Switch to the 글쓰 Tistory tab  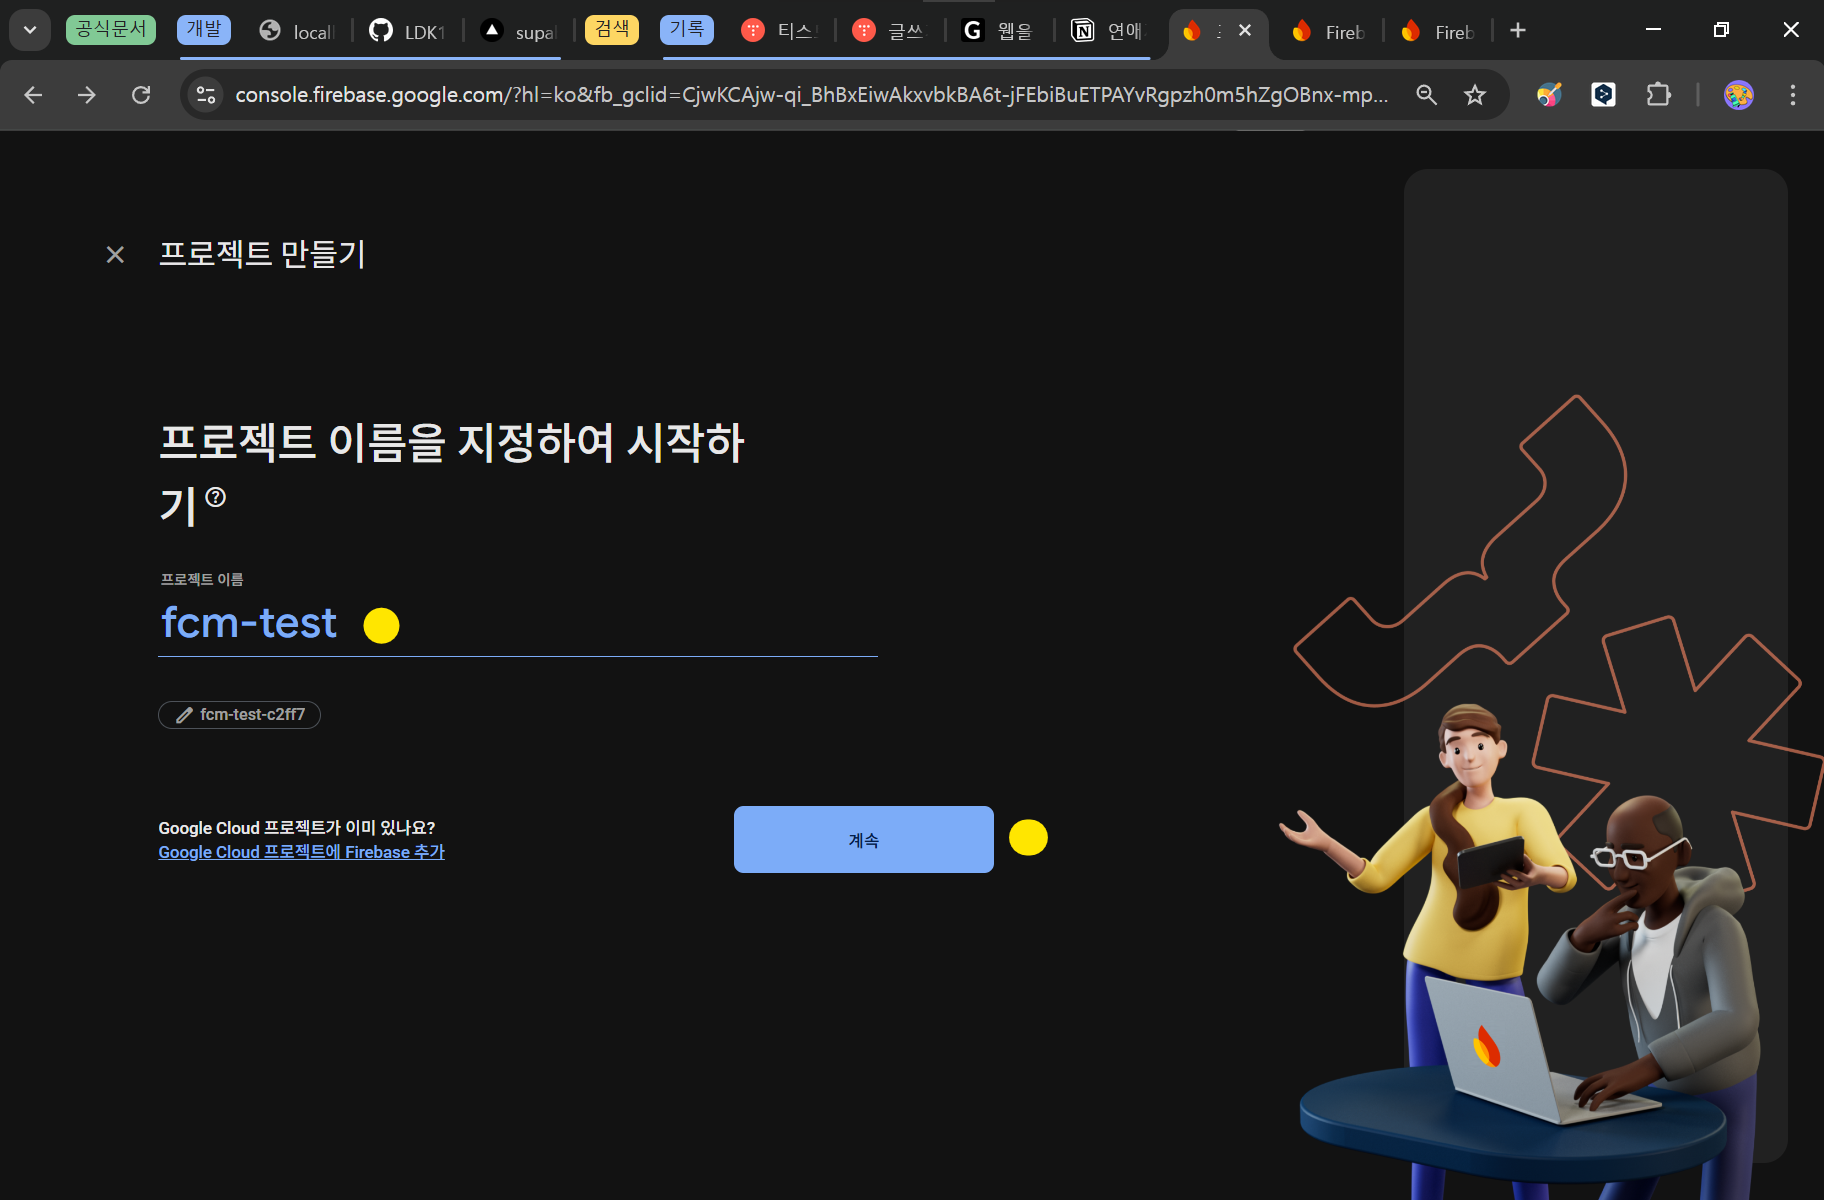(x=890, y=31)
